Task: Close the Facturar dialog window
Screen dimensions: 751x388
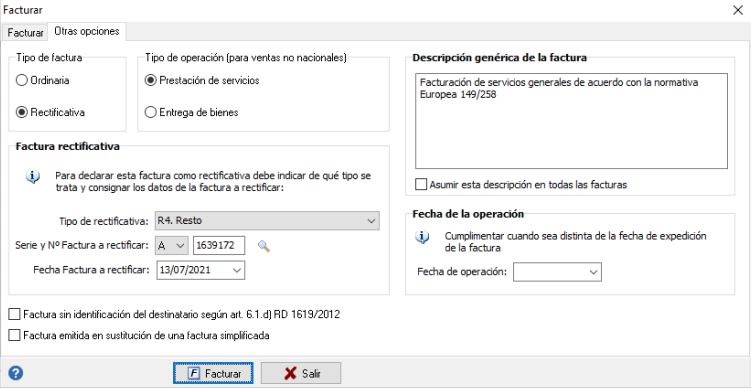Action: [738, 10]
